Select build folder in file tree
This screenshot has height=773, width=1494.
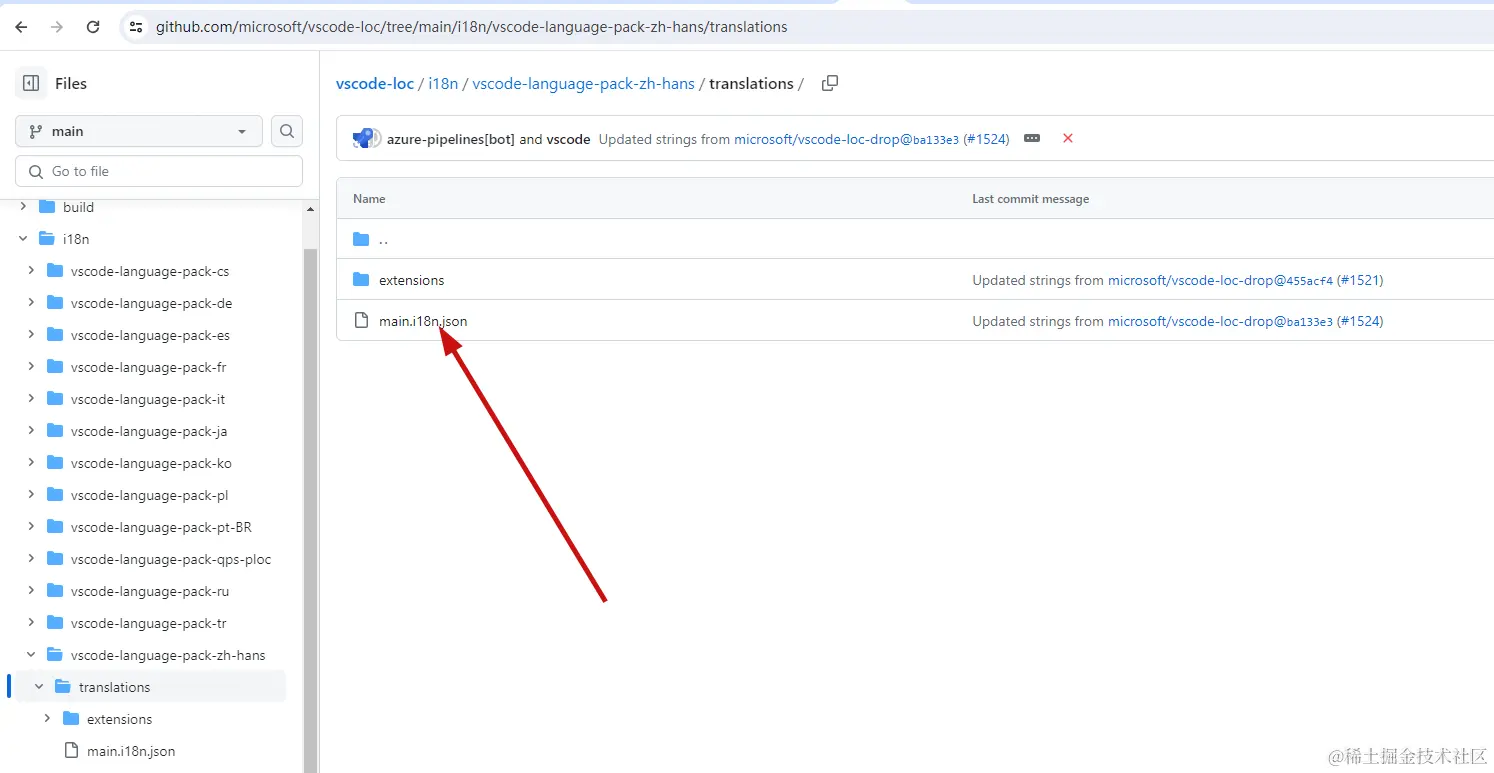pos(78,207)
